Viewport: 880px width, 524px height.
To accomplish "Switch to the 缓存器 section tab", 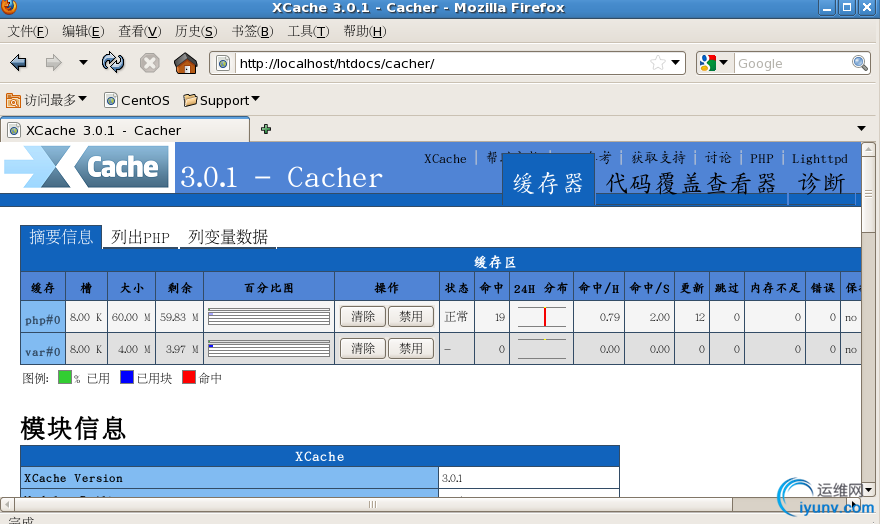I will coord(548,182).
